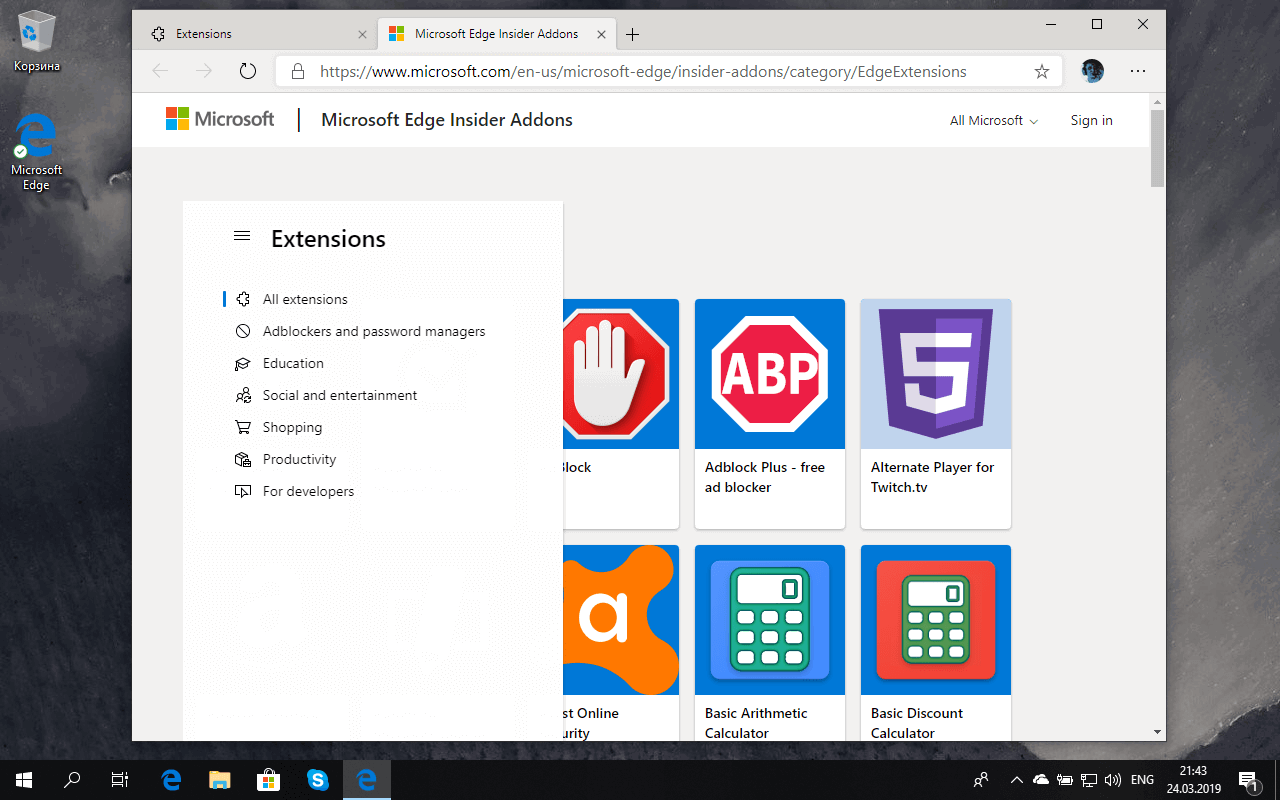Click the Adblock Plus ABP thumbnail

770,374
